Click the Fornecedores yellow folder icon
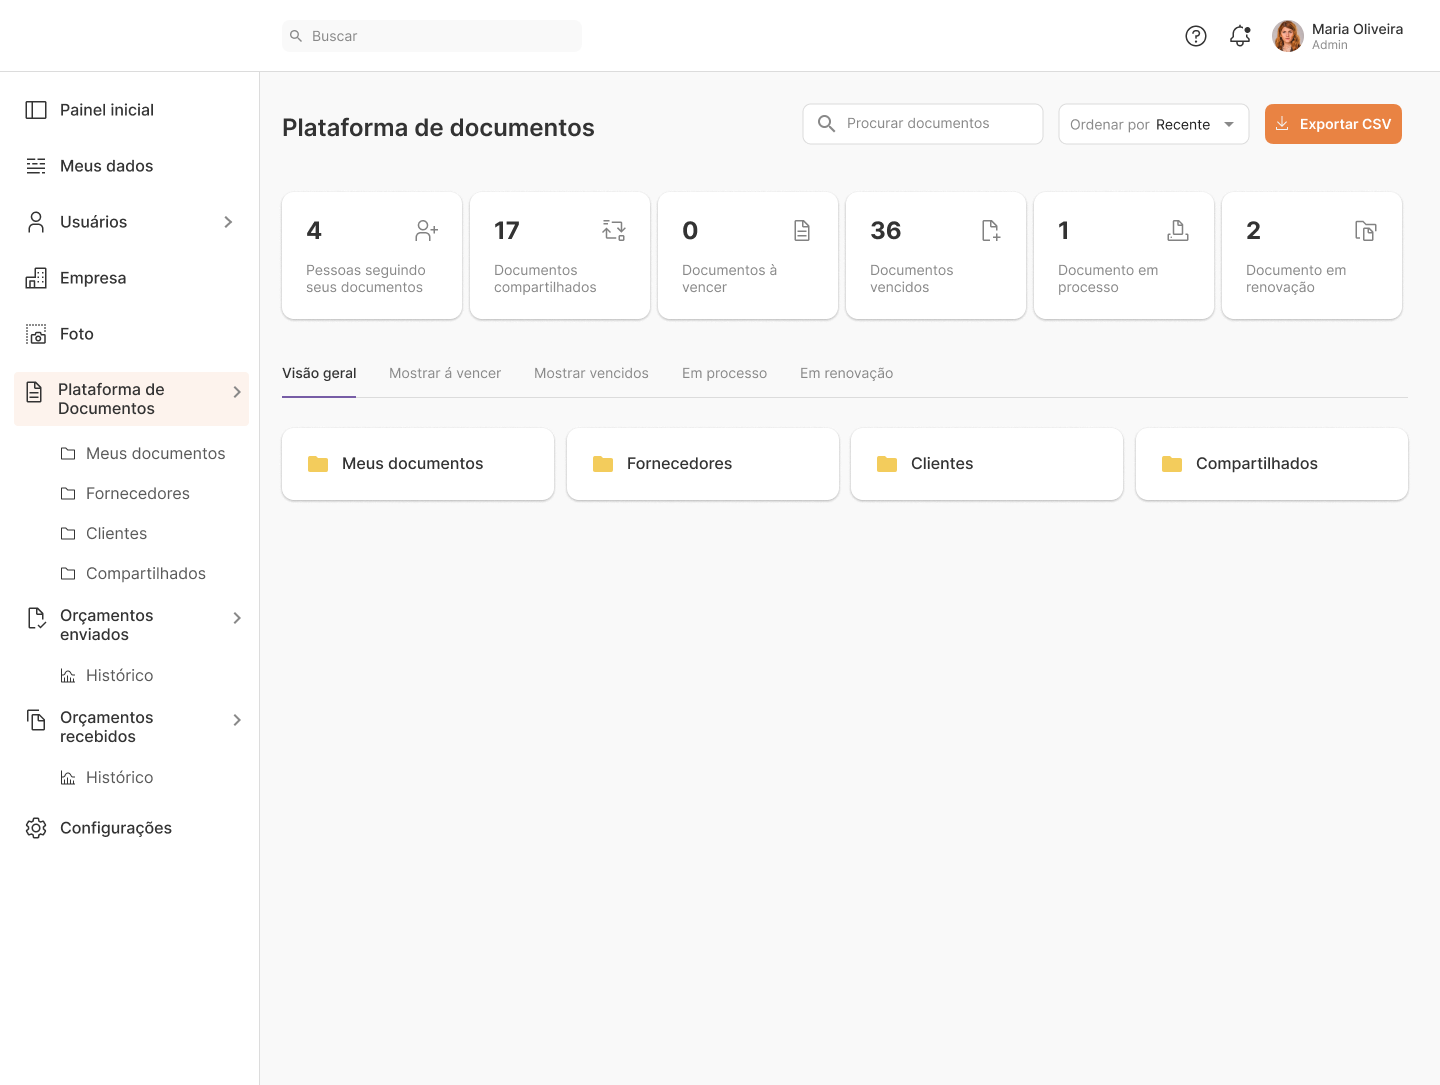Viewport: 1440px width, 1085px height. [x=603, y=464]
